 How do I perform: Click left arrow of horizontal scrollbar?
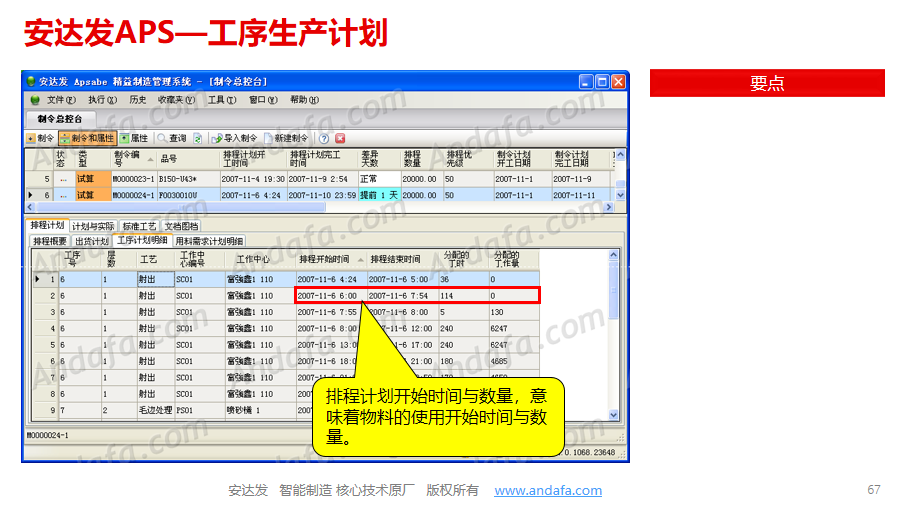coord(30,207)
